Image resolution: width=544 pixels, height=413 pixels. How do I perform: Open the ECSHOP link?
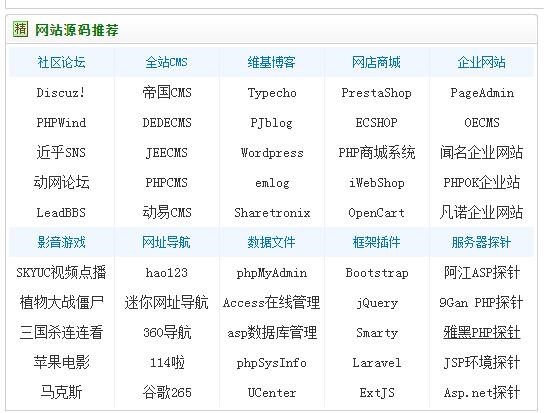point(376,123)
